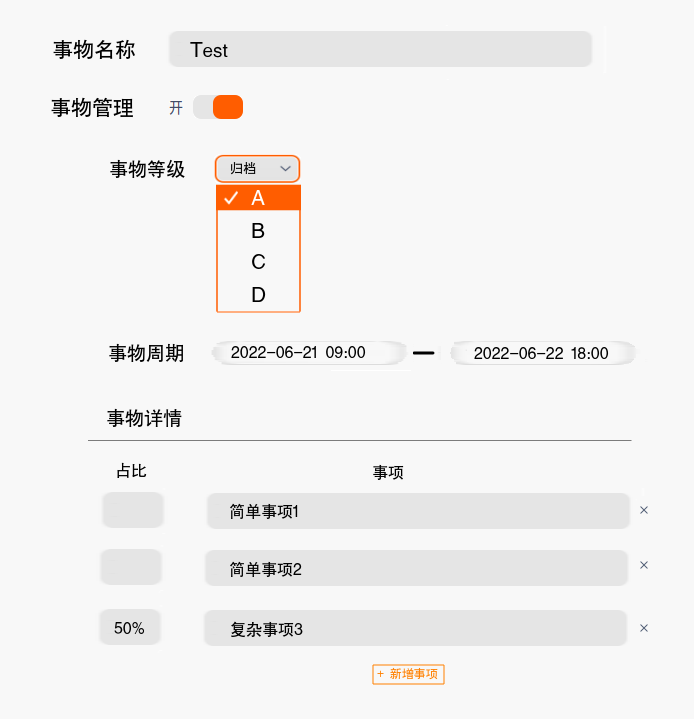
Task: Delete the 简单事项2 row
Action: [x=644, y=565]
